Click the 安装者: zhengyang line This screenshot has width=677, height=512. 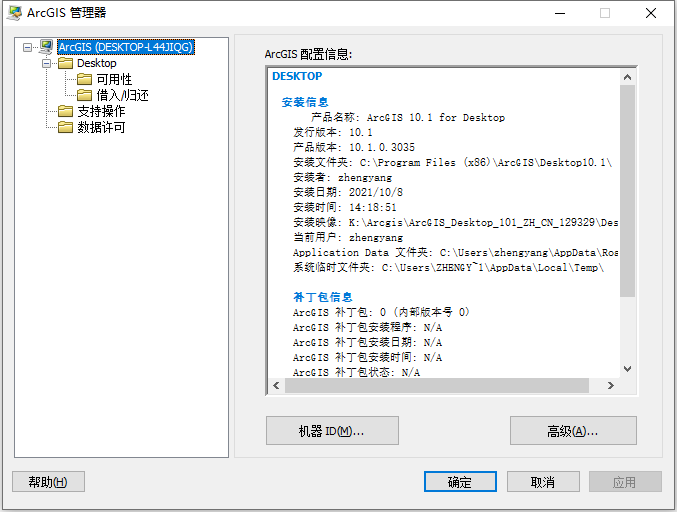(x=342, y=177)
